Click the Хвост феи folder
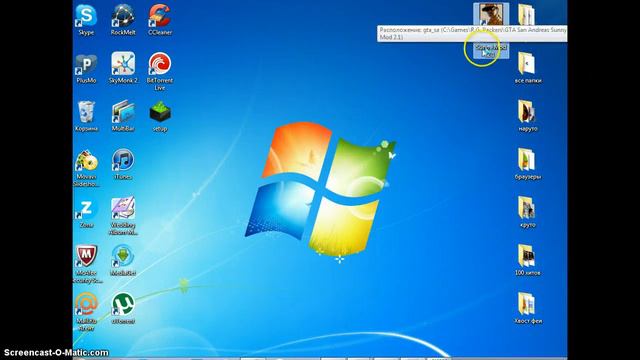Image resolution: width=640 pixels, height=360 pixels. tap(527, 304)
